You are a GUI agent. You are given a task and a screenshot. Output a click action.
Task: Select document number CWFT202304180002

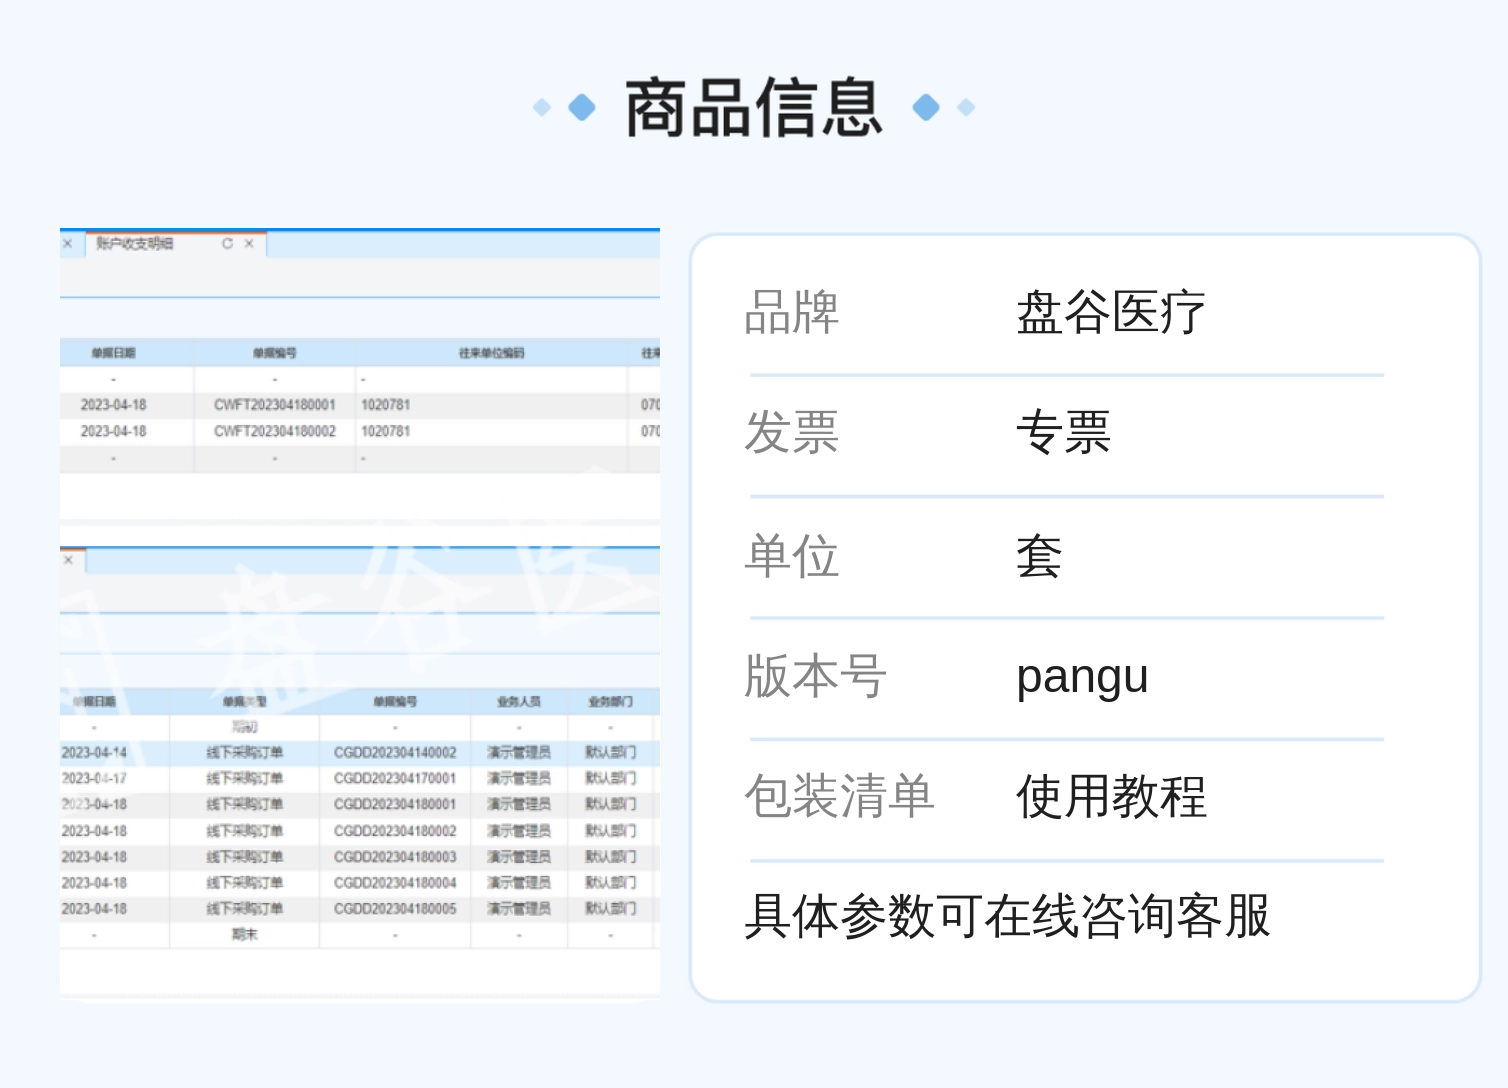click(275, 431)
